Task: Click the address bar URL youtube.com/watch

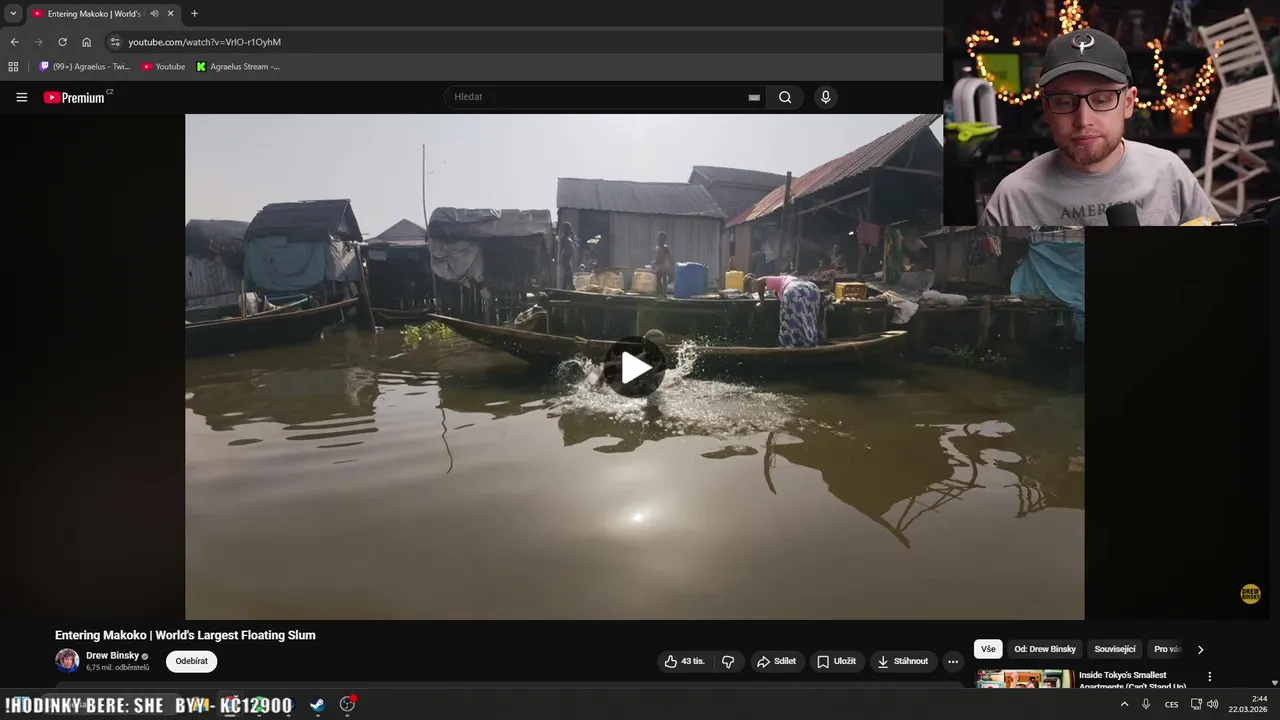Action: pyautogui.click(x=205, y=42)
